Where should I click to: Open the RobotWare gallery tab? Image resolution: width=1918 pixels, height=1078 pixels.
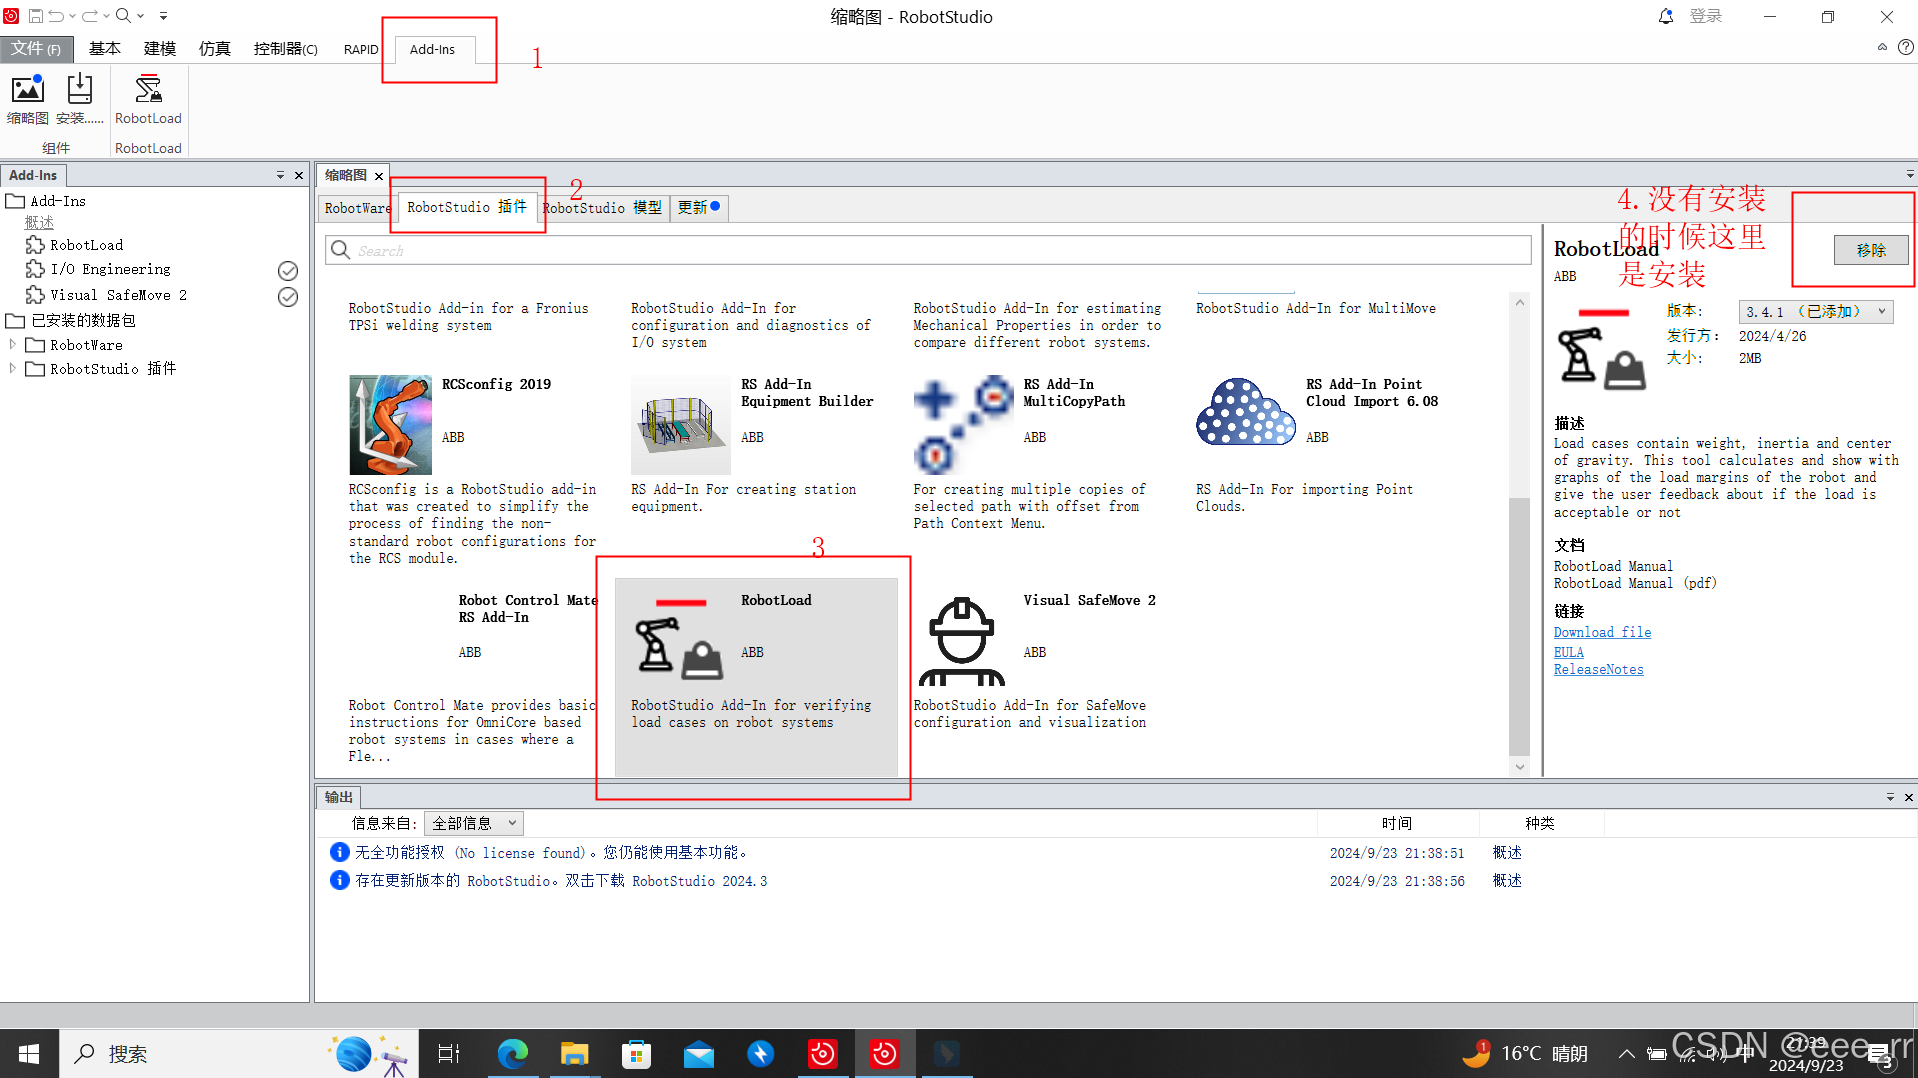[357, 208]
